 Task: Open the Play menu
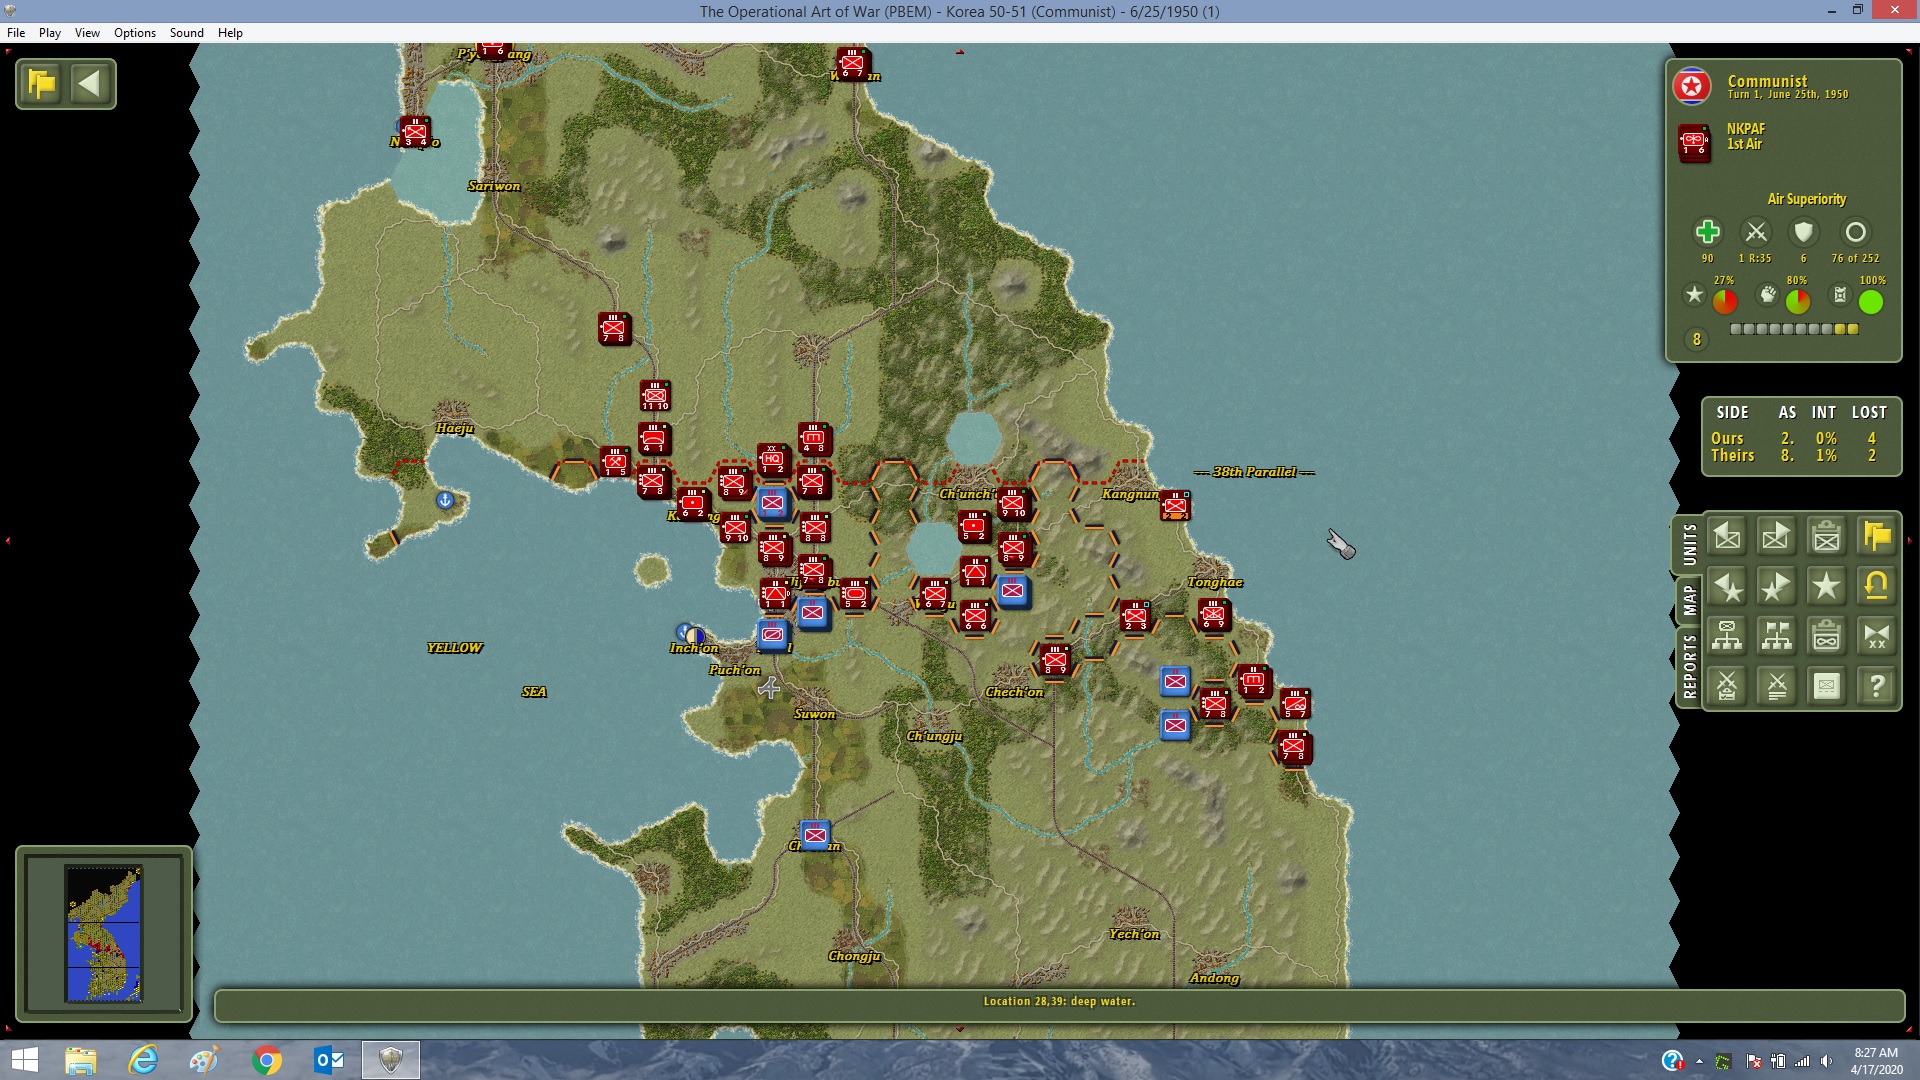tap(50, 33)
